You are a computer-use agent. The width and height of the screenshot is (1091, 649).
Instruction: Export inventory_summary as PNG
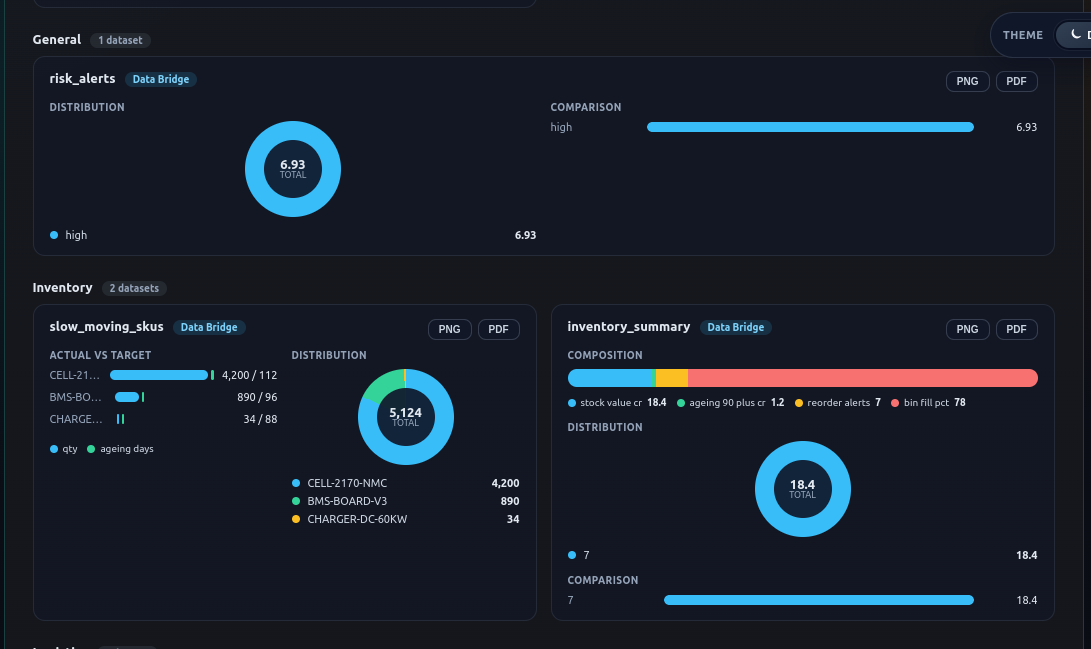pos(967,329)
